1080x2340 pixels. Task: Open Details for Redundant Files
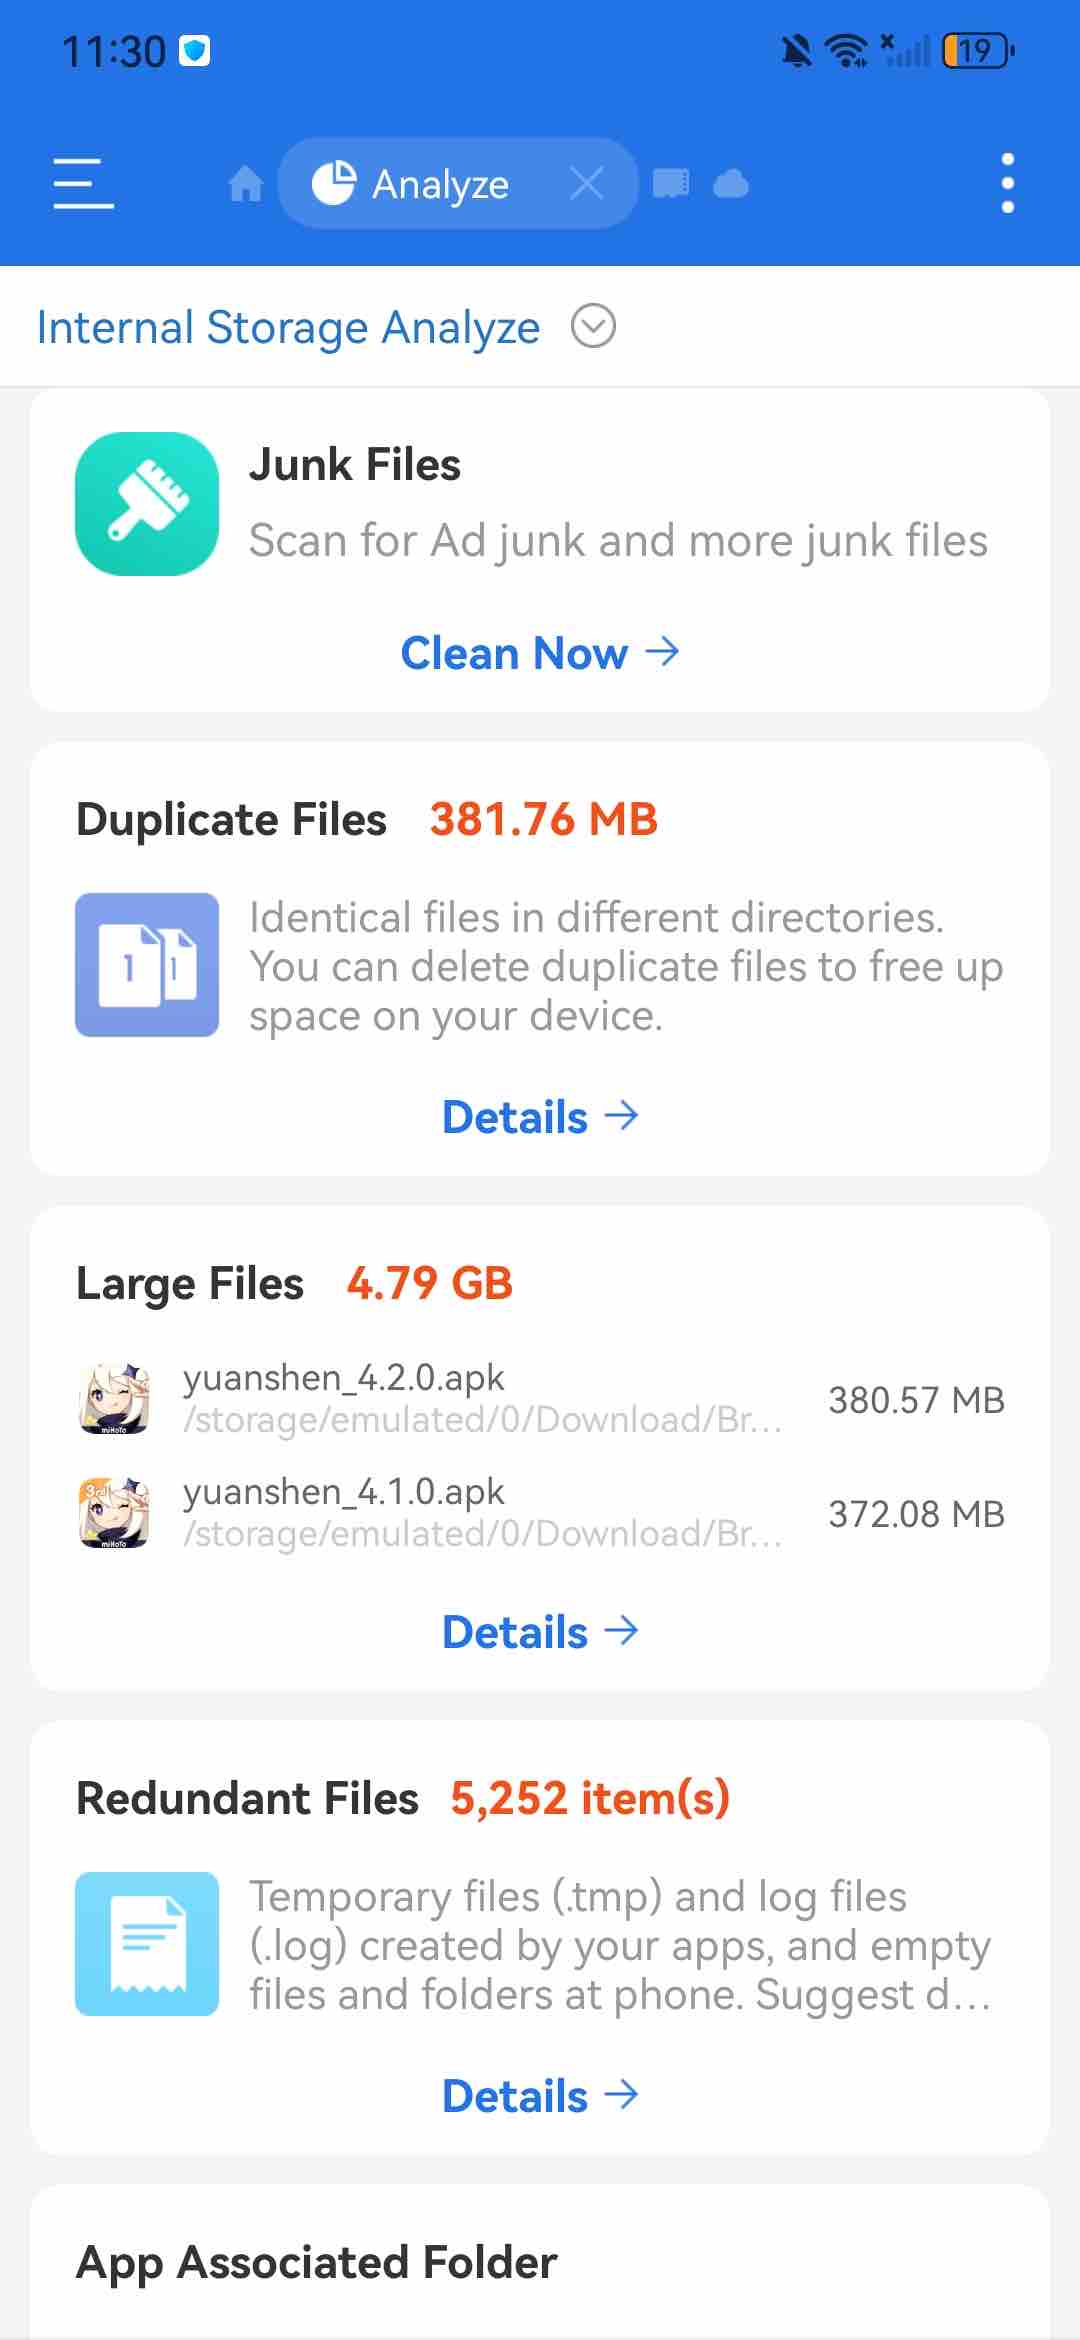tap(540, 2096)
